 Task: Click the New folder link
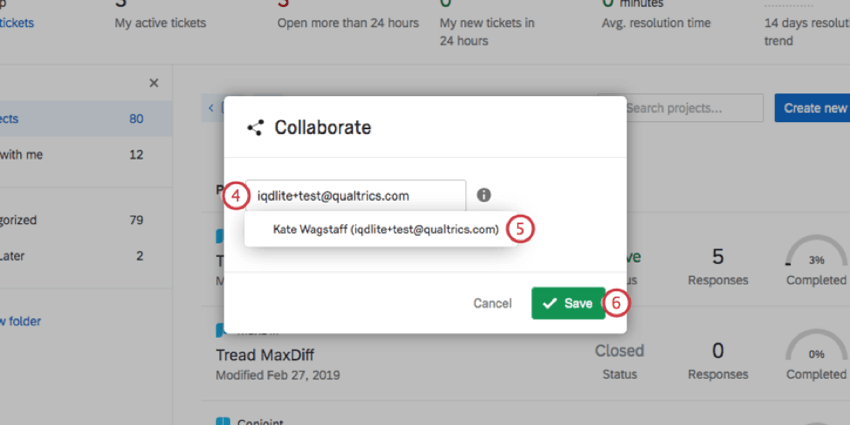(x=21, y=321)
